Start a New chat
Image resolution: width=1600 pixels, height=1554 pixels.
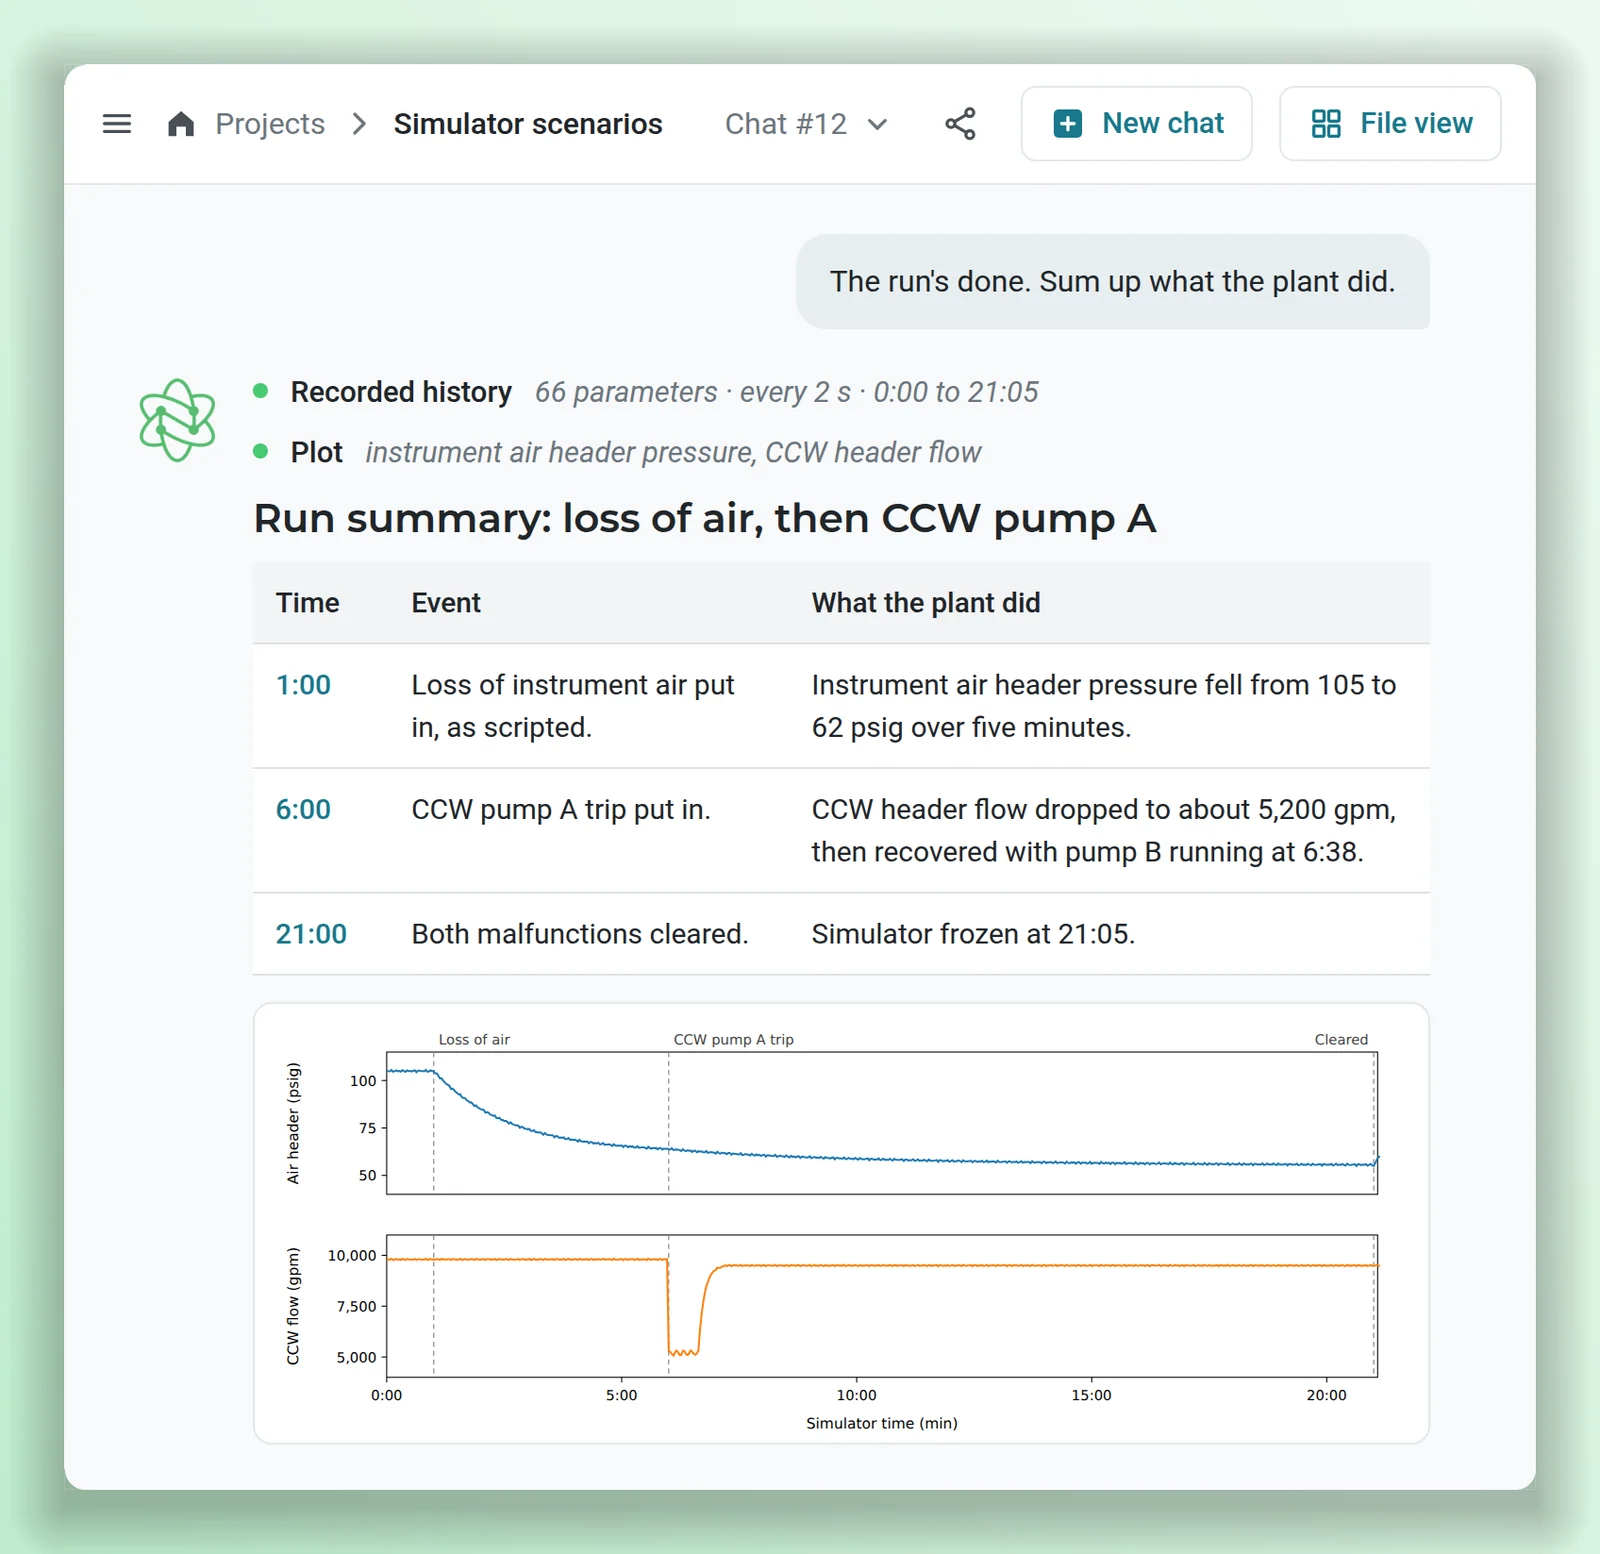pos(1136,124)
